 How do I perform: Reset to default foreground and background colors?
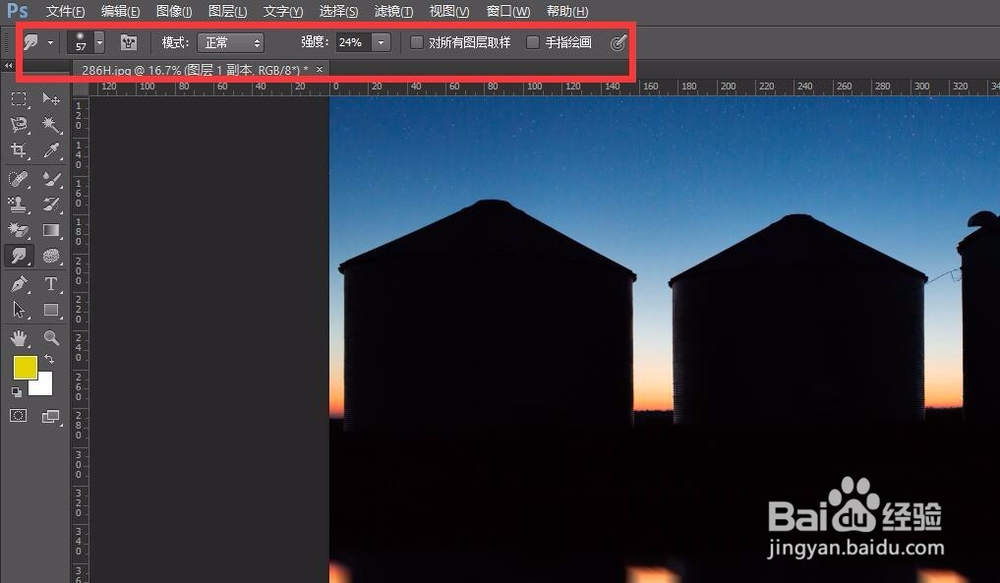tap(17, 392)
